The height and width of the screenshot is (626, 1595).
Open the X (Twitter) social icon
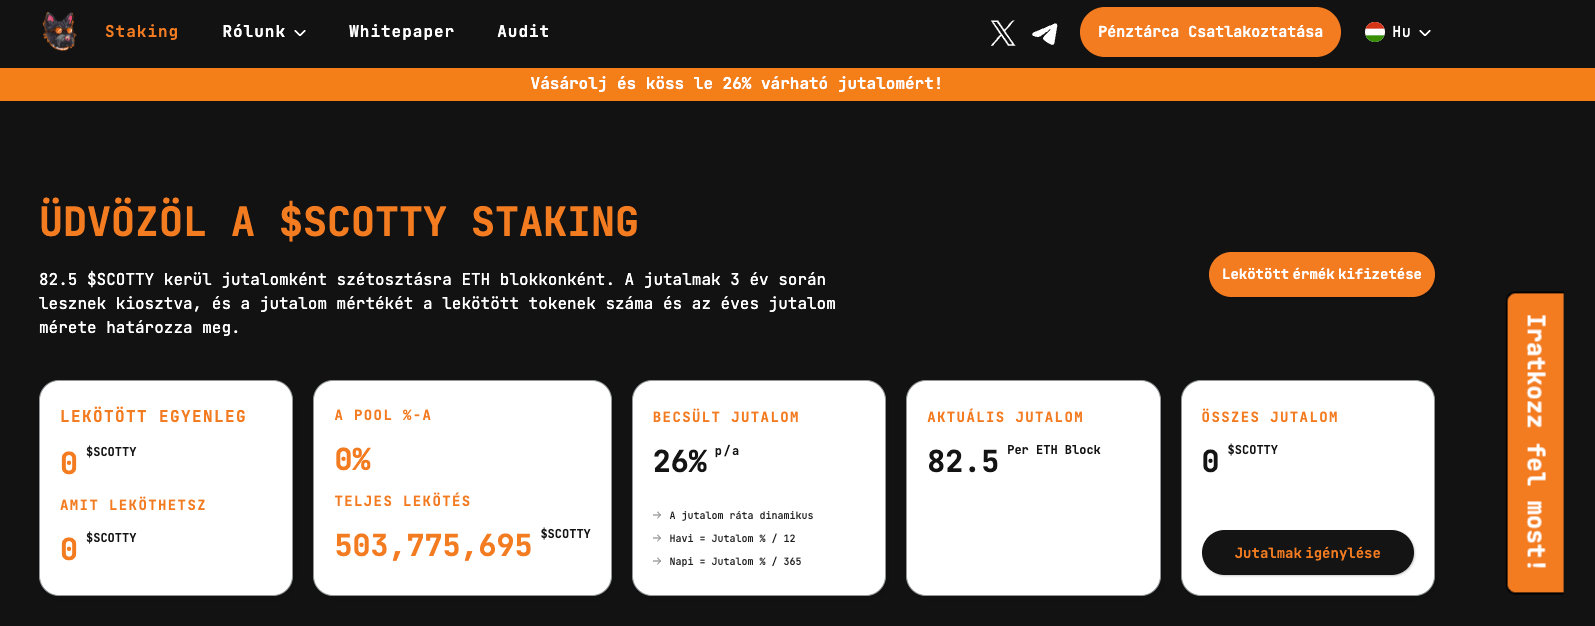click(1003, 33)
